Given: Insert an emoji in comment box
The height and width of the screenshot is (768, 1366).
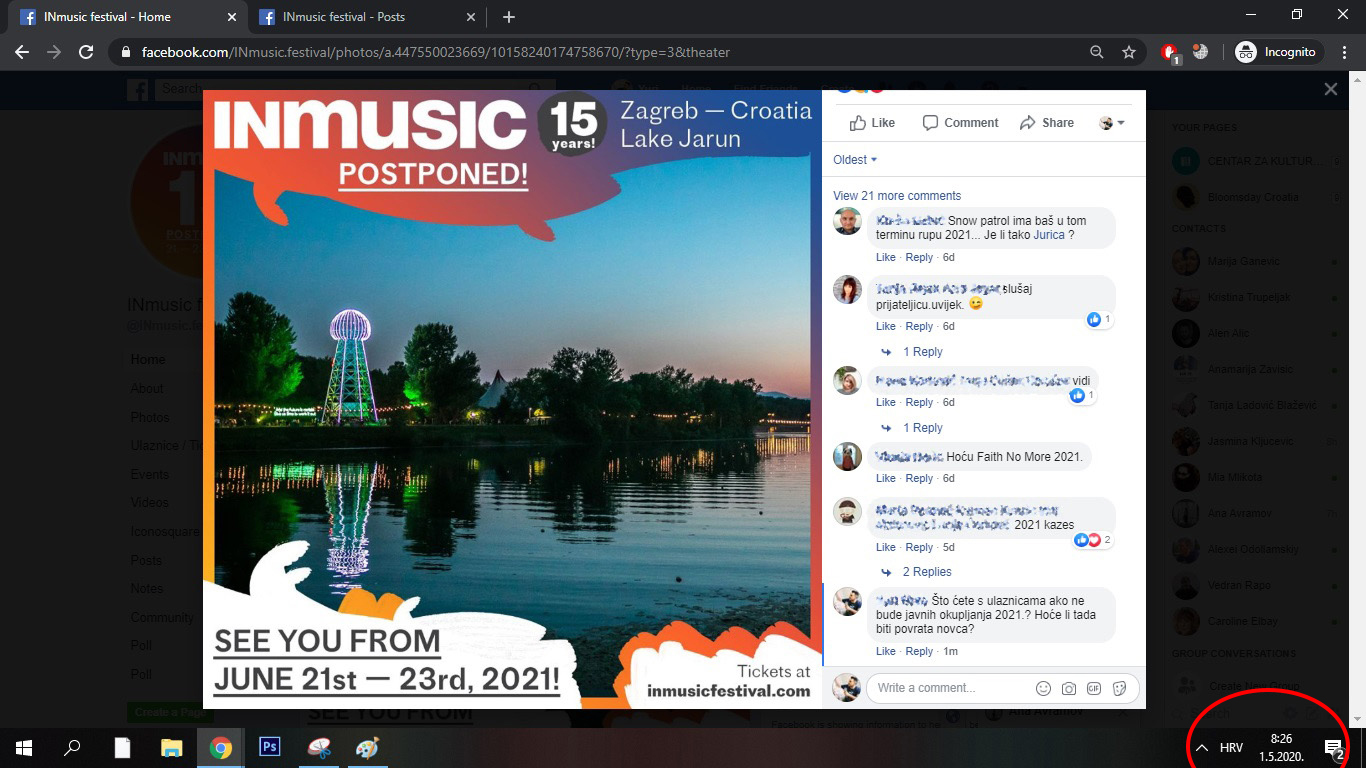Looking at the screenshot, I should pos(1043,688).
